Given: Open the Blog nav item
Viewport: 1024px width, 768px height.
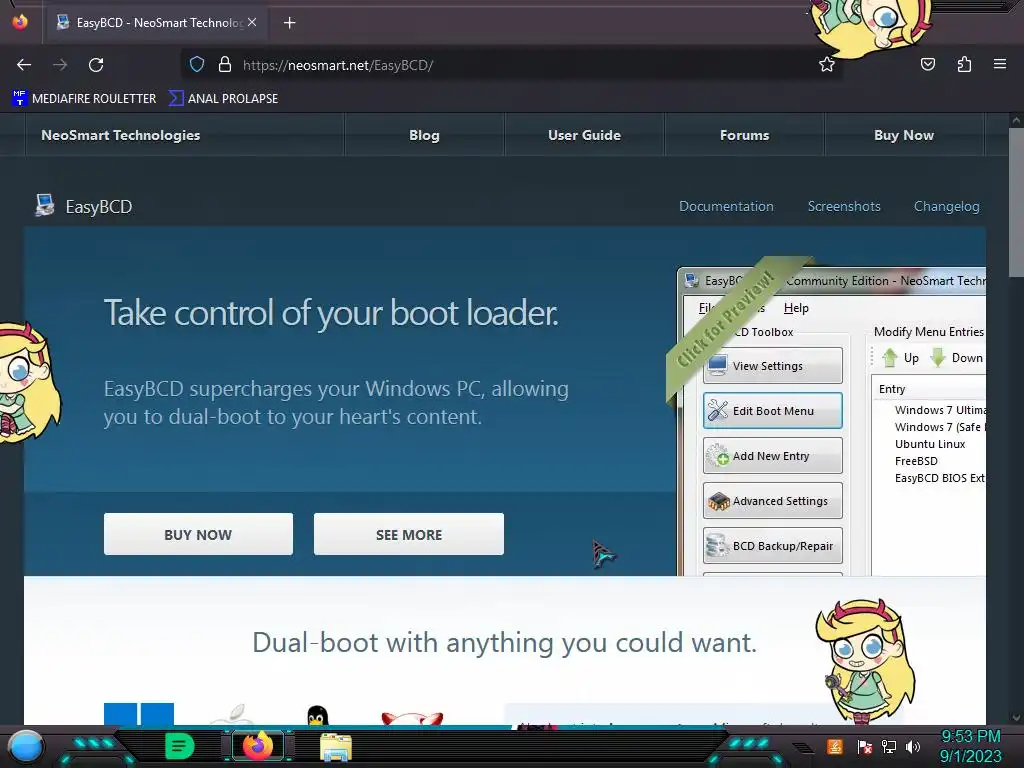Looking at the screenshot, I should tap(424, 135).
